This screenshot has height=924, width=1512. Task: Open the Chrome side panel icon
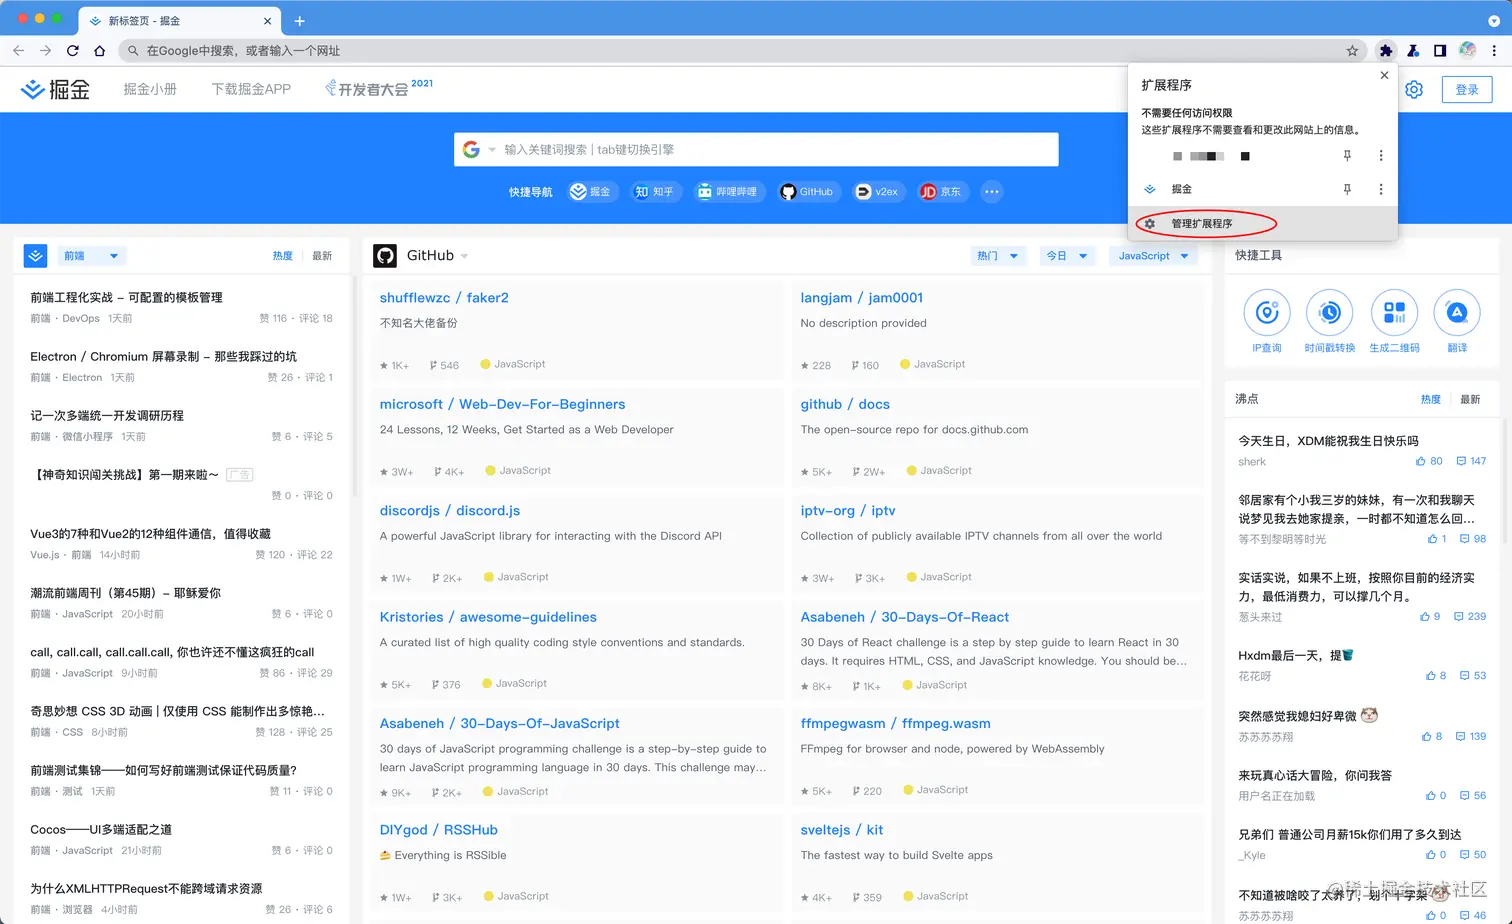[x=1440, y=50]
